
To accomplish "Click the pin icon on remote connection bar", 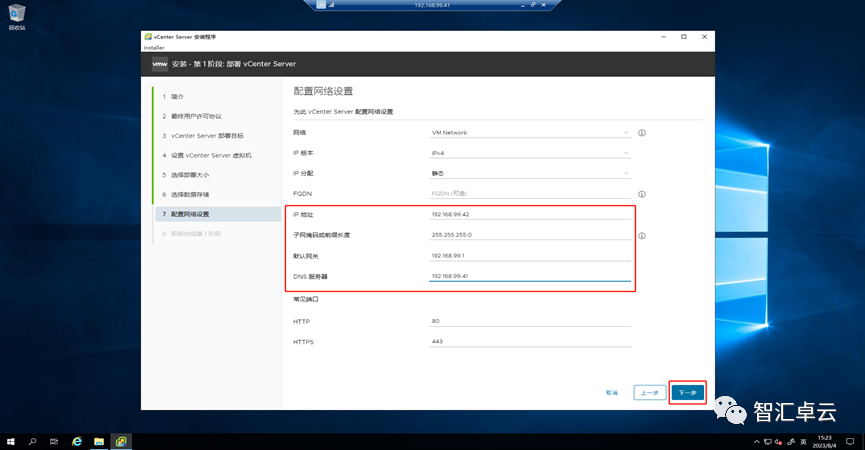I will [x=321, y=5].
